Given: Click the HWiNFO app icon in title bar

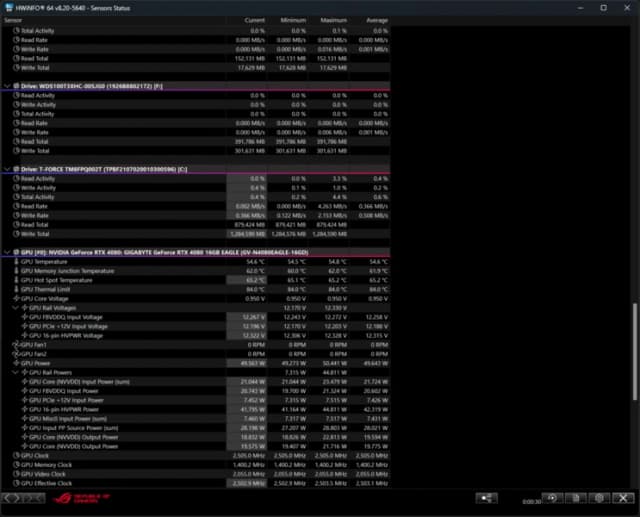Looking at the screenshot, I should click(x=9, y=8).
